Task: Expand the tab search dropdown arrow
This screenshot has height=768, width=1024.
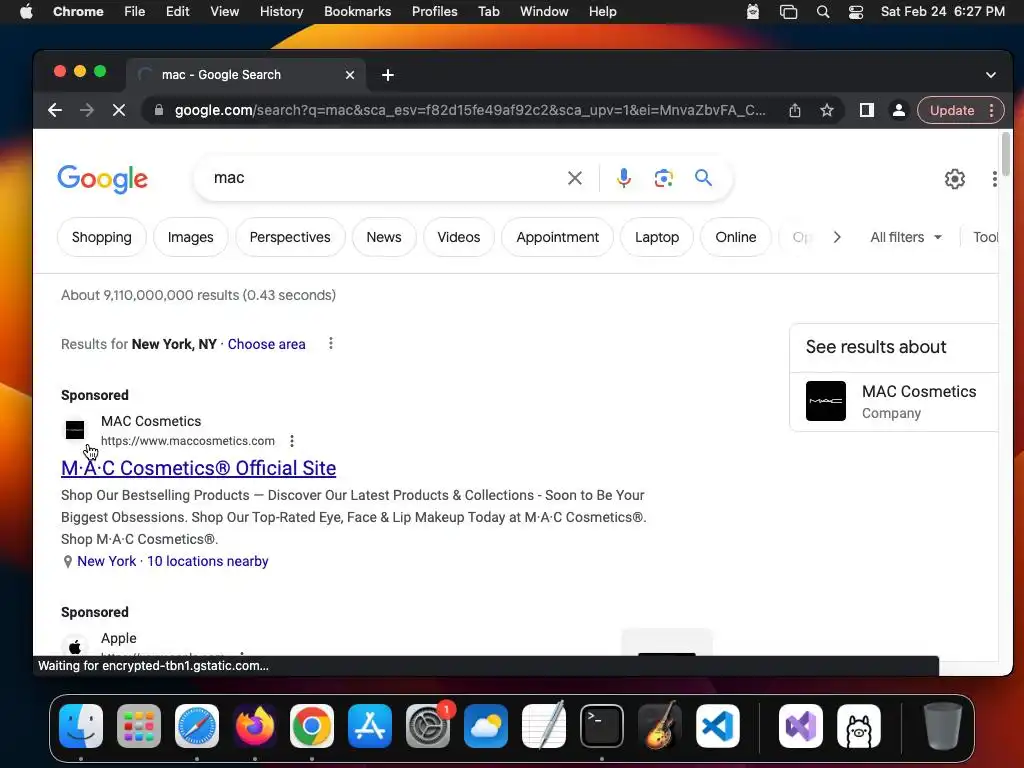Action: click(x=991, y=75)
